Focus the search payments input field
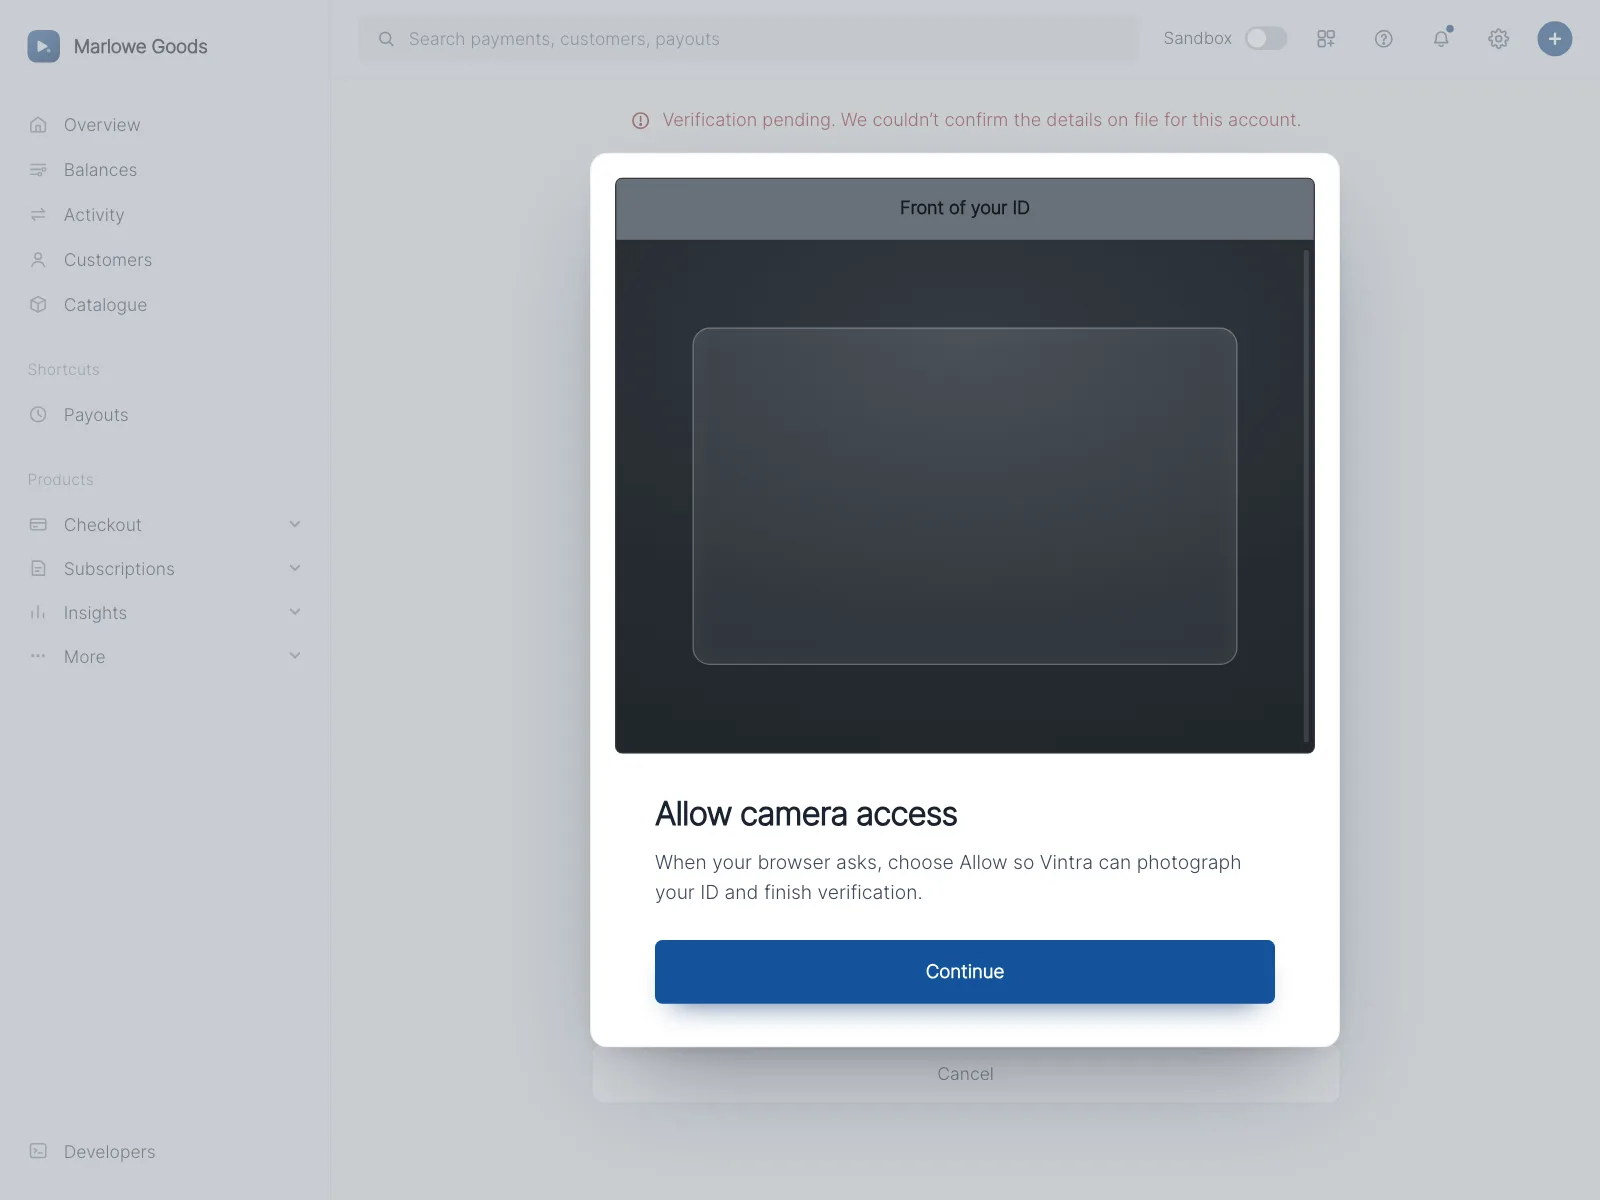 748,39
